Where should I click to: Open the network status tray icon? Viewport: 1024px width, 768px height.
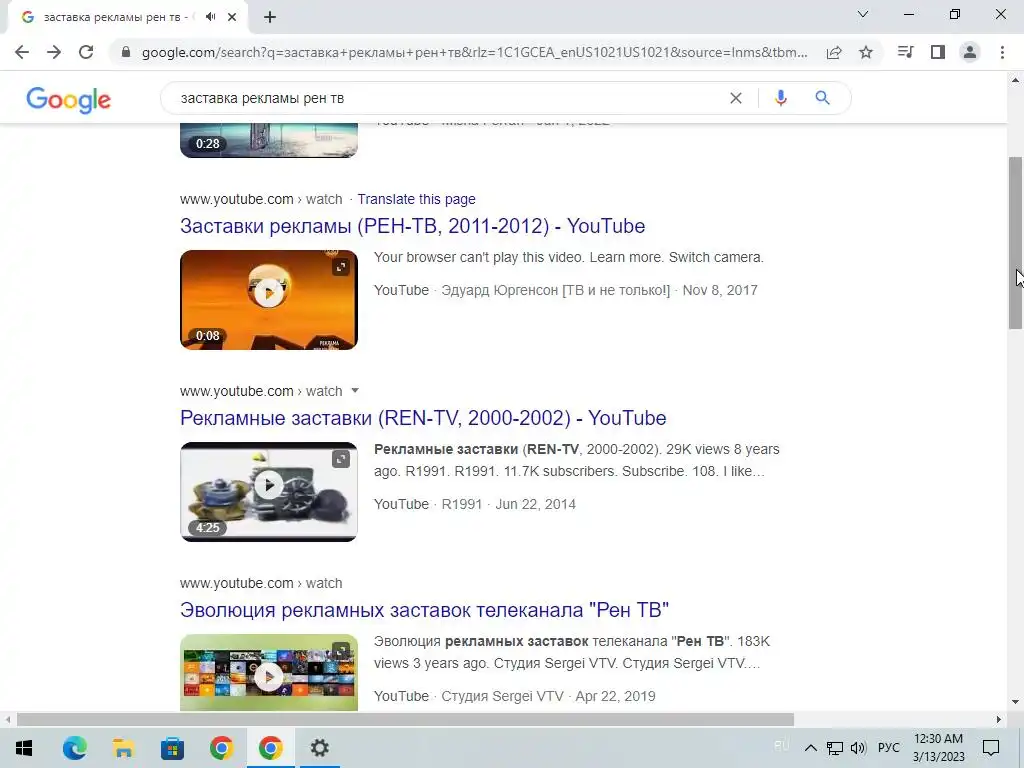pyautogui.click(x=835, y=748)
